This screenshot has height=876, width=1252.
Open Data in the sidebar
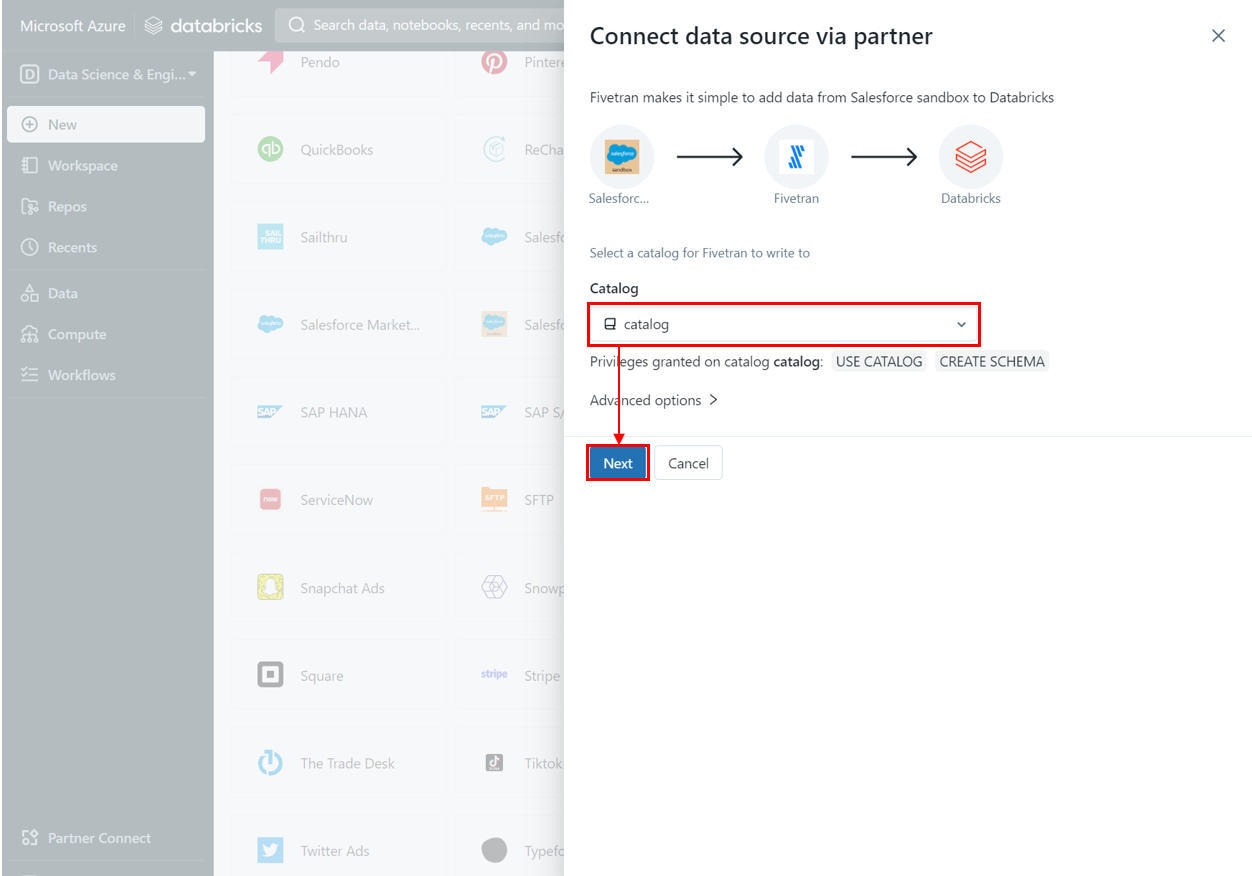(106, 293)
